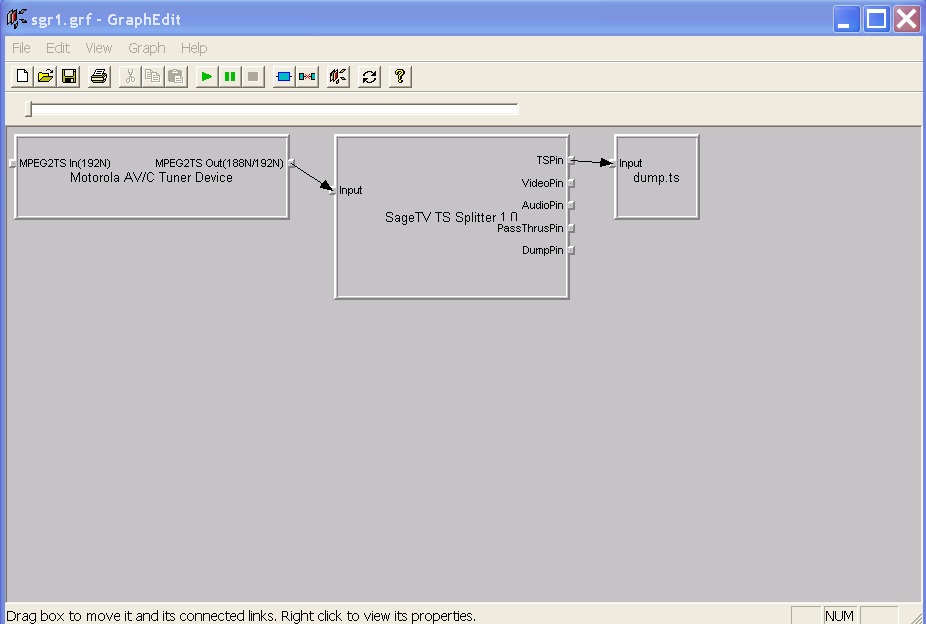
Task: Open a graph file with the folder icon
Action: 46,77
